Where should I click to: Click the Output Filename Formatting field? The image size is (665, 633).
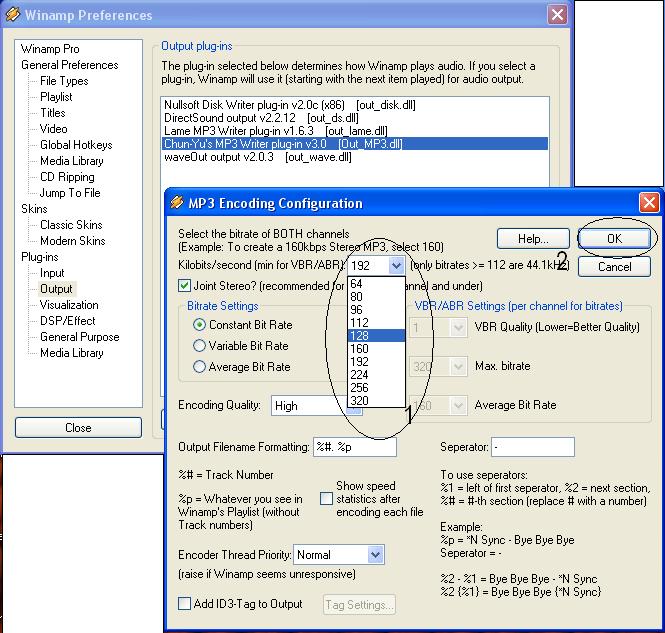coord(354,447)
